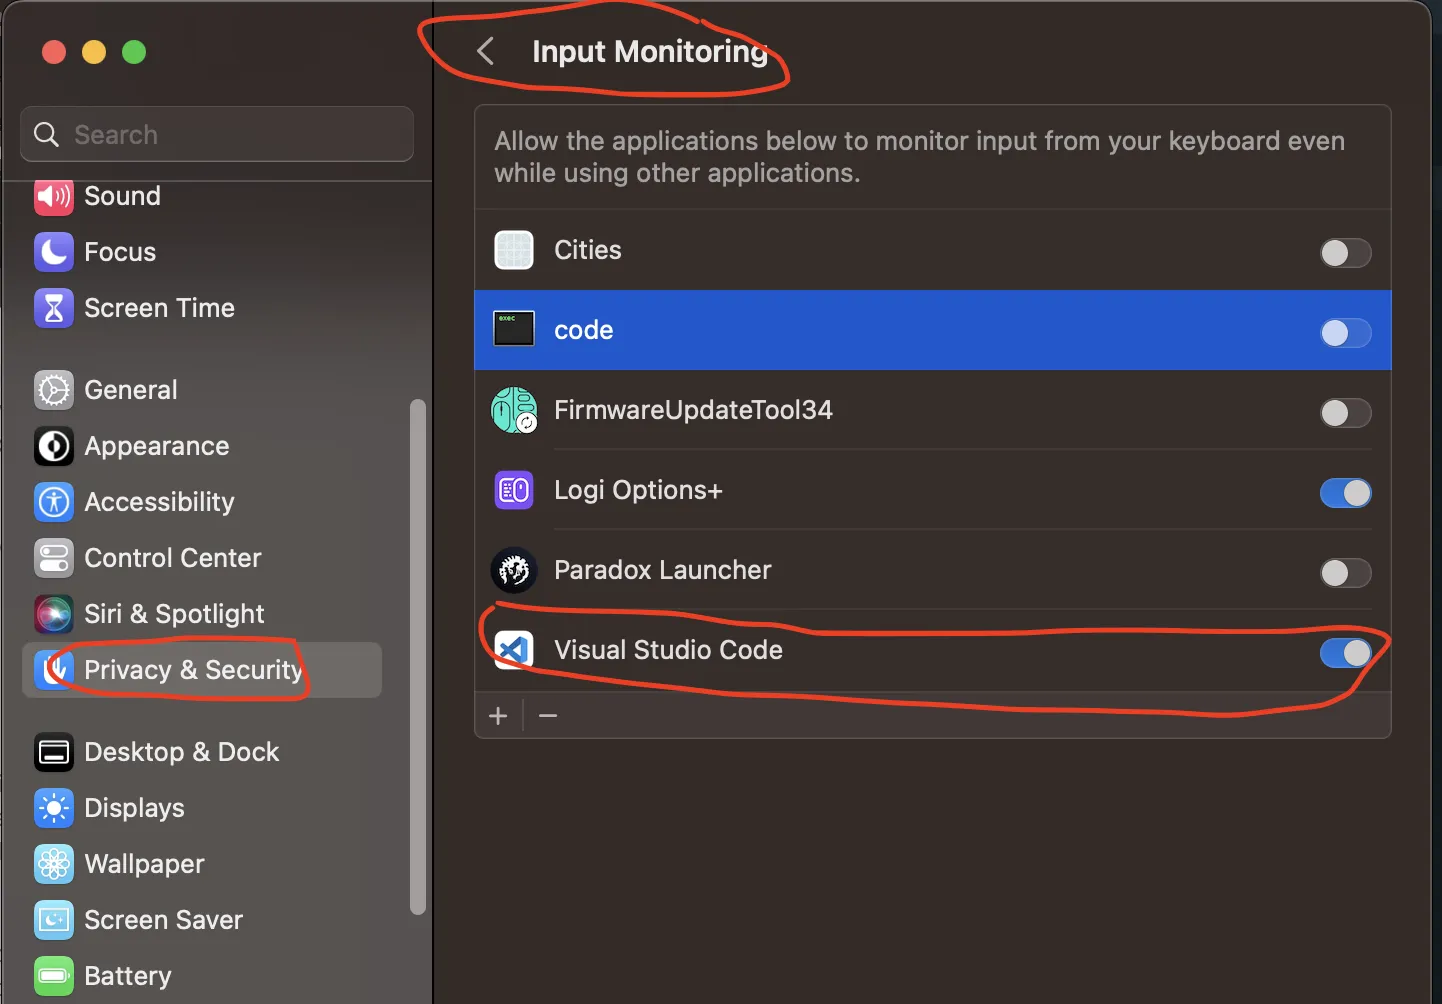The width and height of the screenshot is (1442, 1004).
Task: Open Desktop & Dock settings
Action: [x=181, y=752]
